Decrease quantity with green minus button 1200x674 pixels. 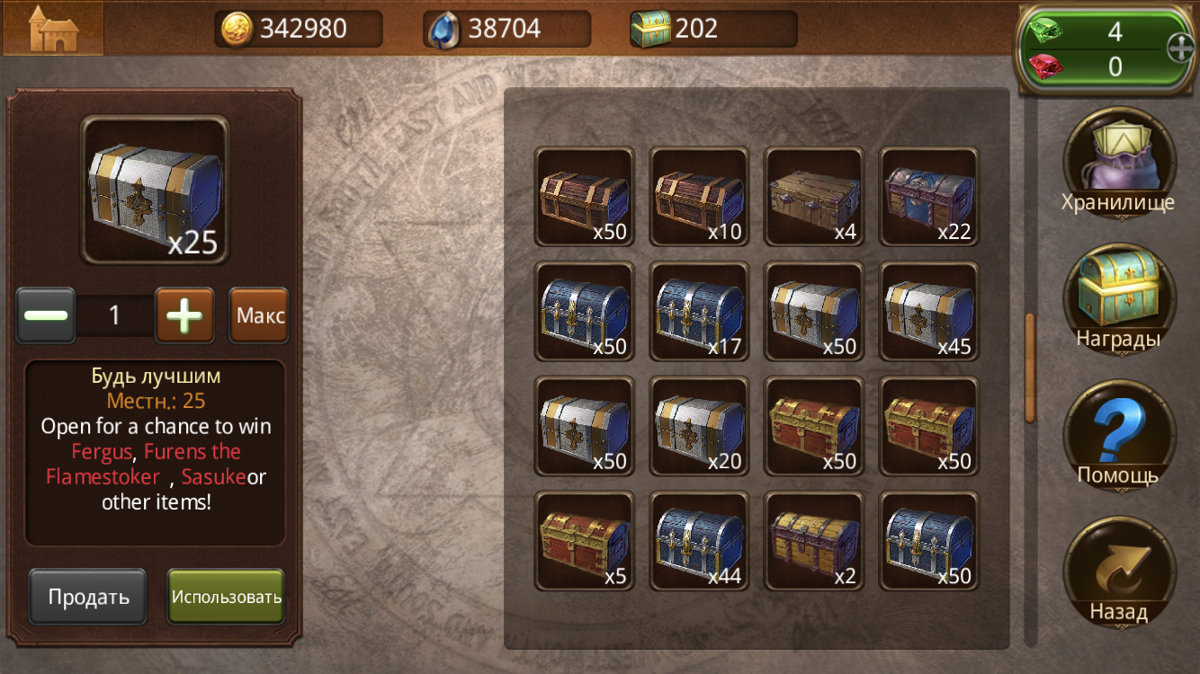(x=46, y=316)
